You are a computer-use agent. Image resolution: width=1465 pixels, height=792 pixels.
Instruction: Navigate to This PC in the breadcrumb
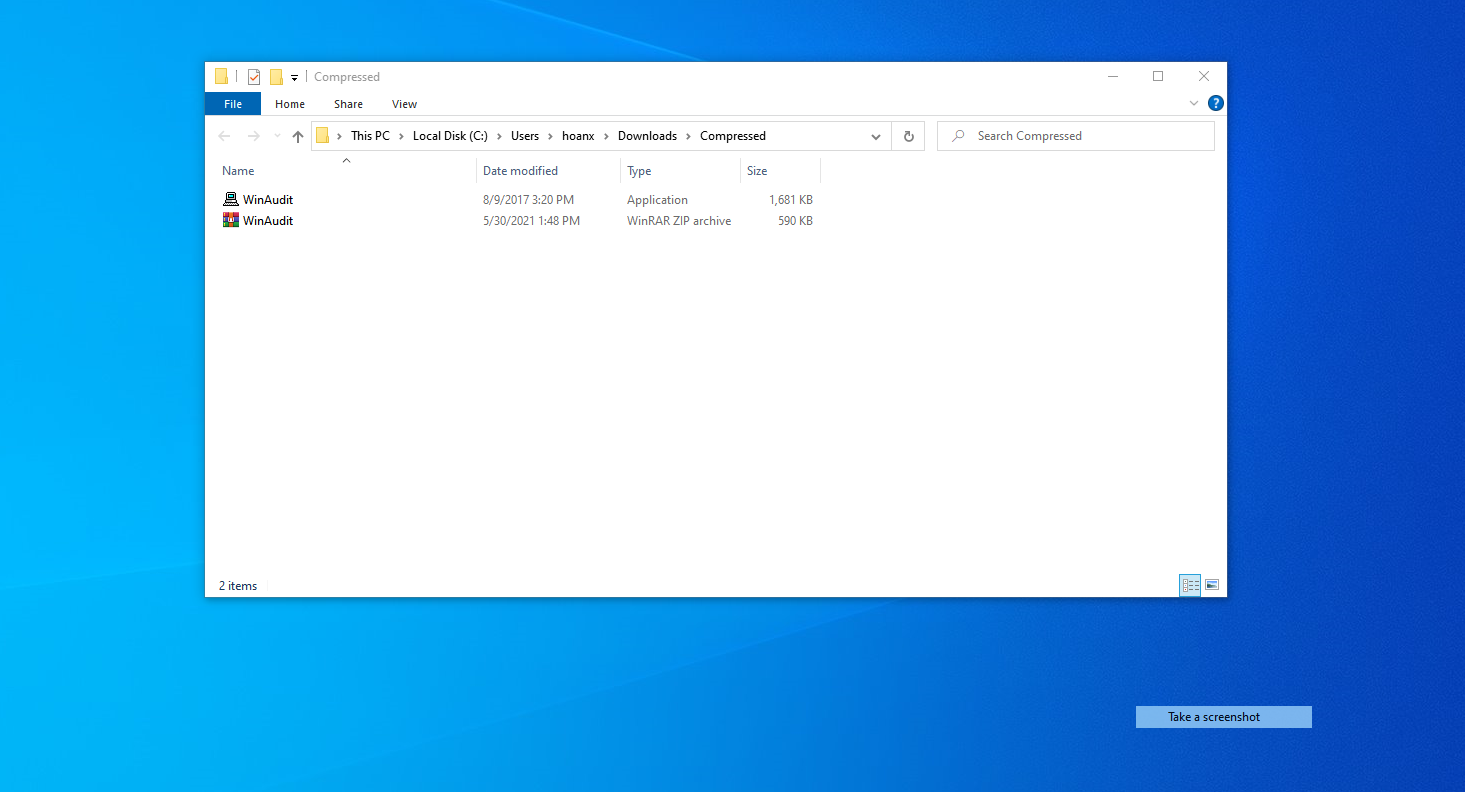pos(370,136)
